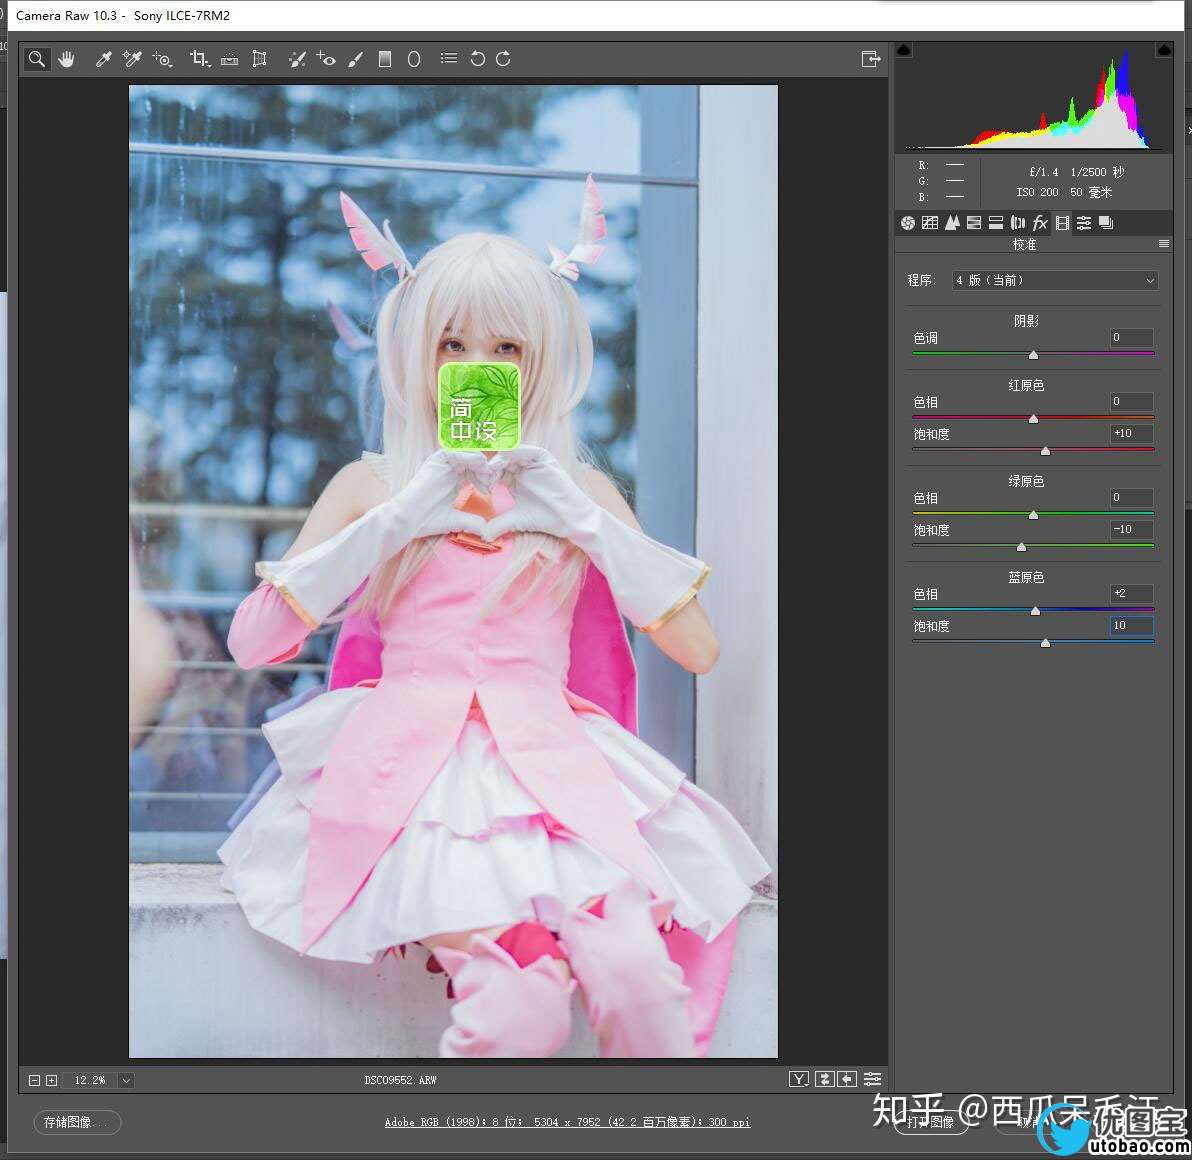Select the Zoom tool
The height and width of the screenshot is (1160, 1192).
[36, 59]
